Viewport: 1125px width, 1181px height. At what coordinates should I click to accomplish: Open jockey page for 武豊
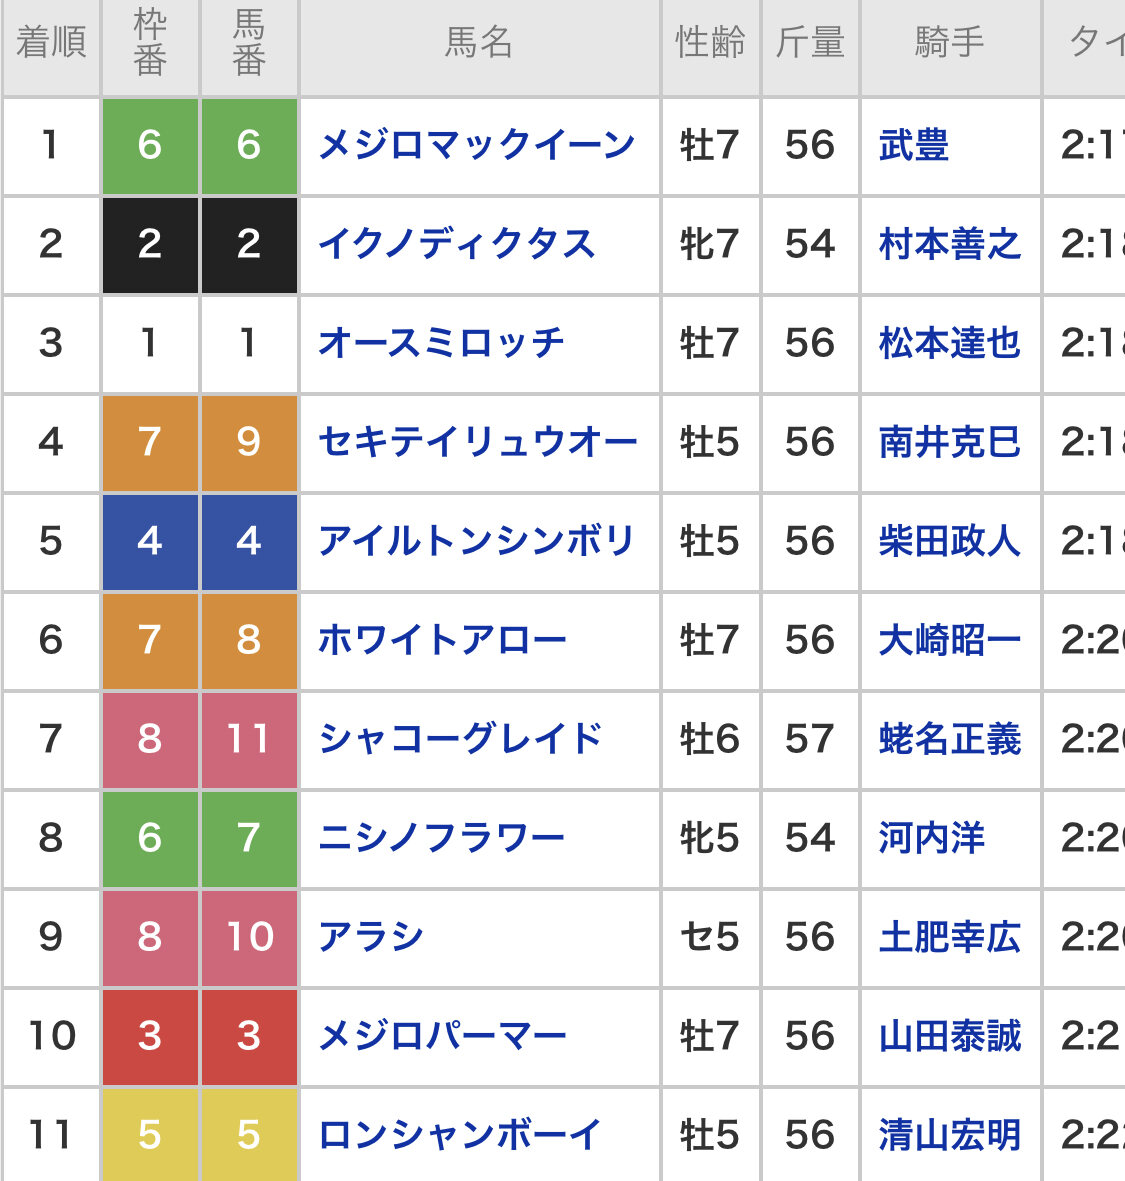click(913, 146)
